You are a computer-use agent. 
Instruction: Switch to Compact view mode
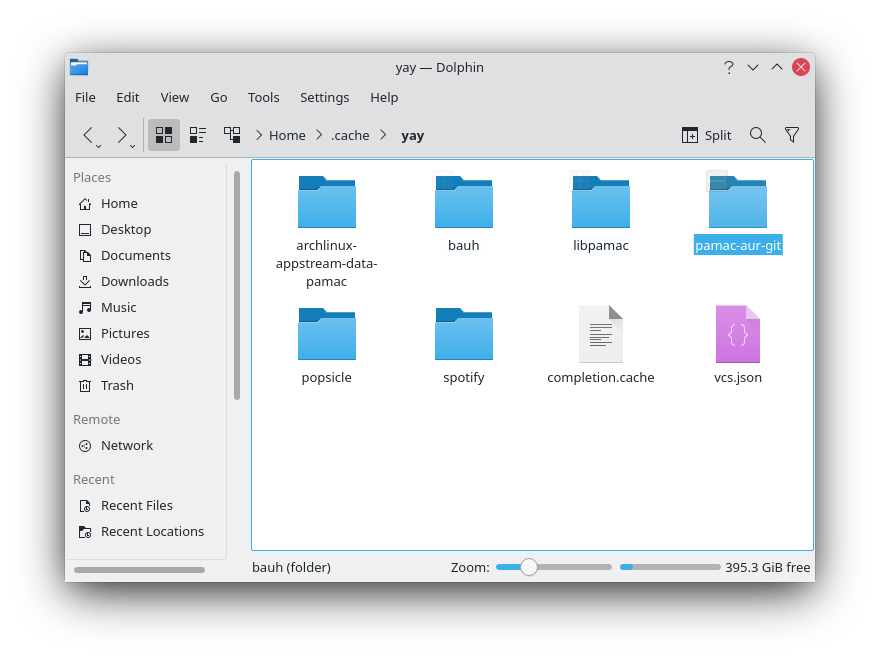click(x=197, y=134)
